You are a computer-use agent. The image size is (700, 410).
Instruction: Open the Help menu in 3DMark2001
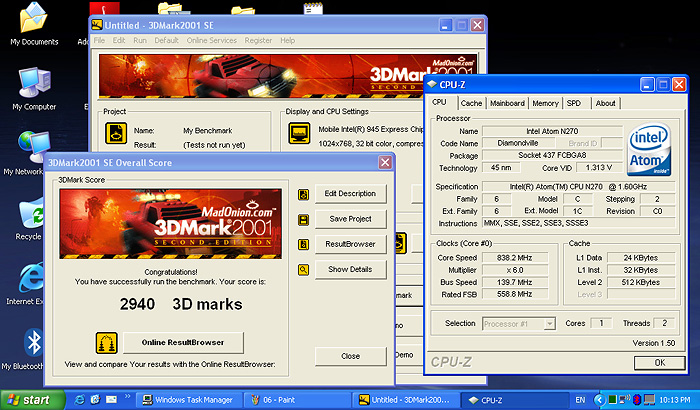(x=288, y=40)
